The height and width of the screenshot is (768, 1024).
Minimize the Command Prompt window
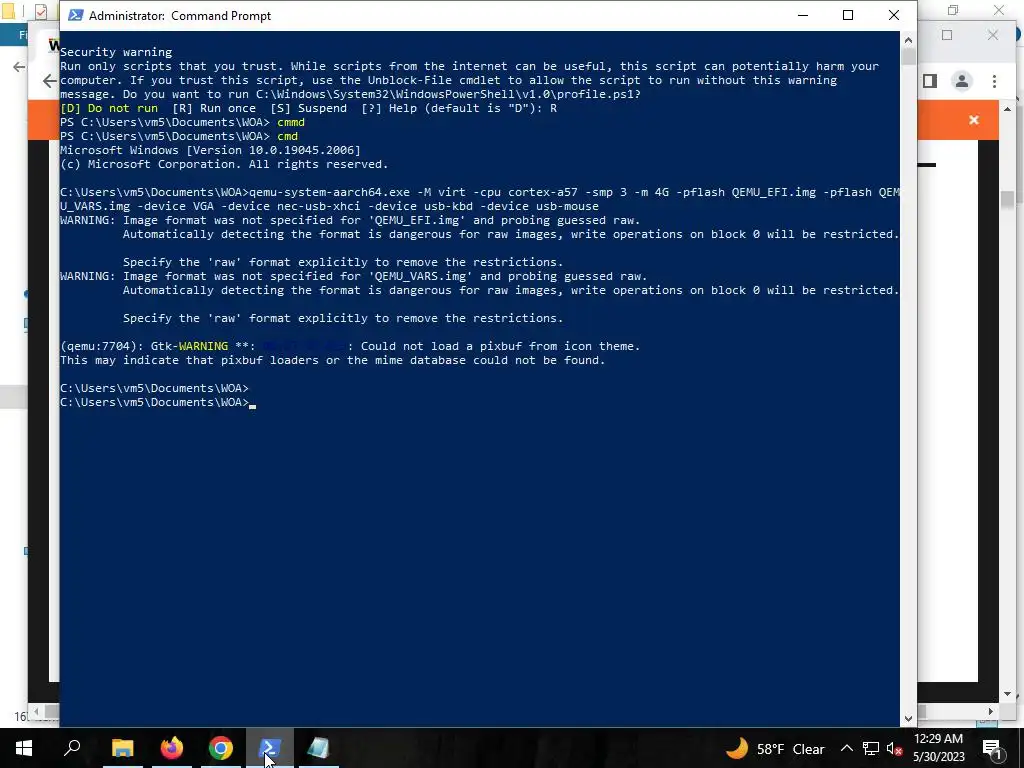point(803,15)
